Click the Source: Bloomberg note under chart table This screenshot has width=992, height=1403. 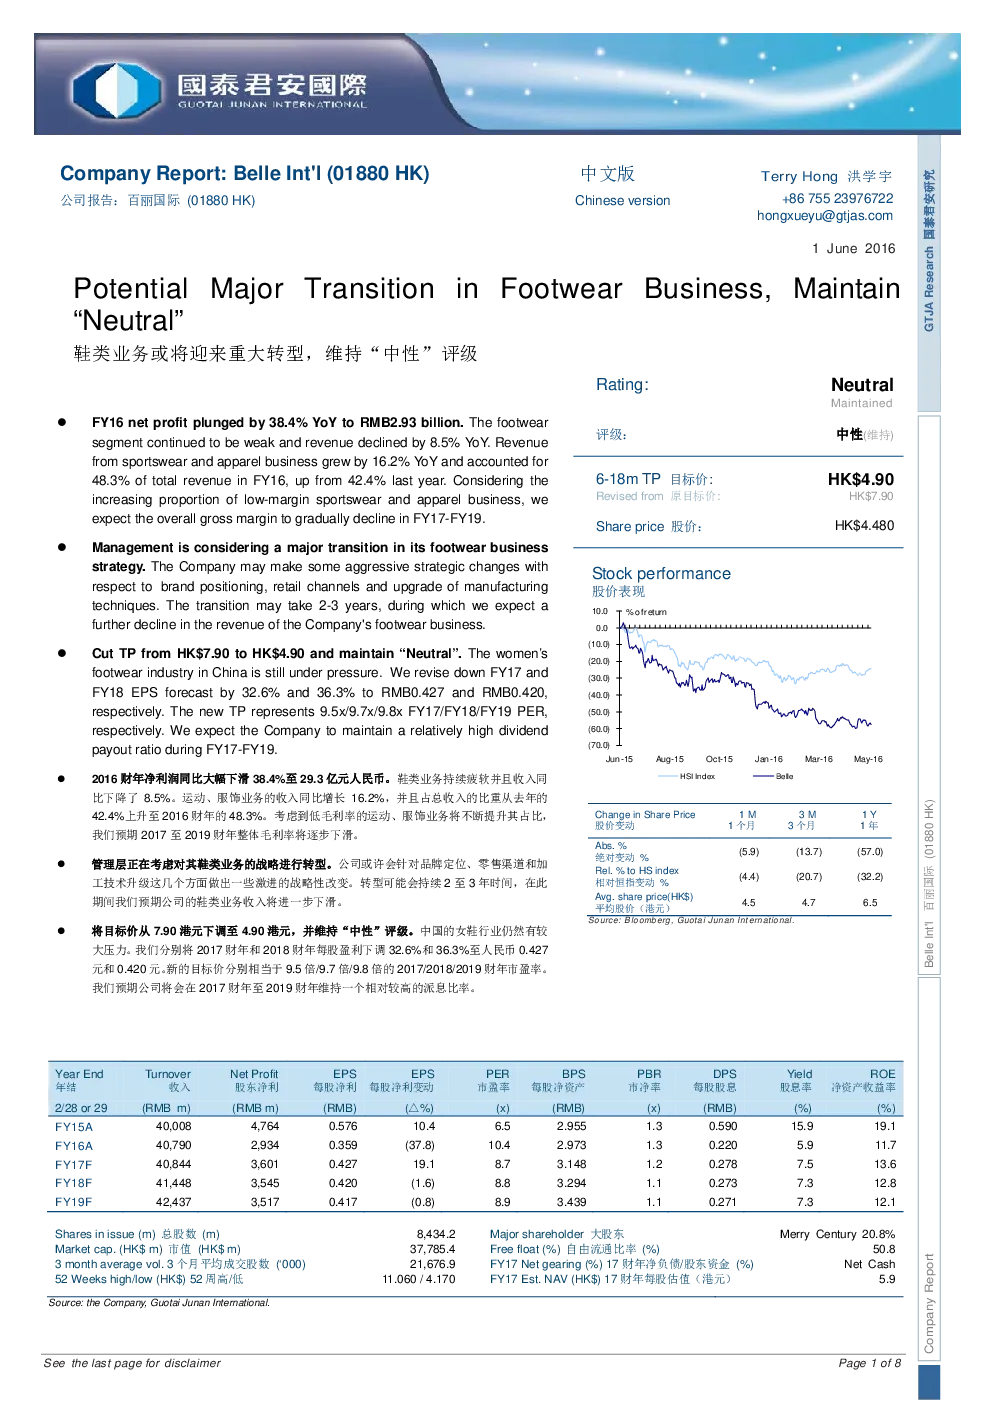690,920
